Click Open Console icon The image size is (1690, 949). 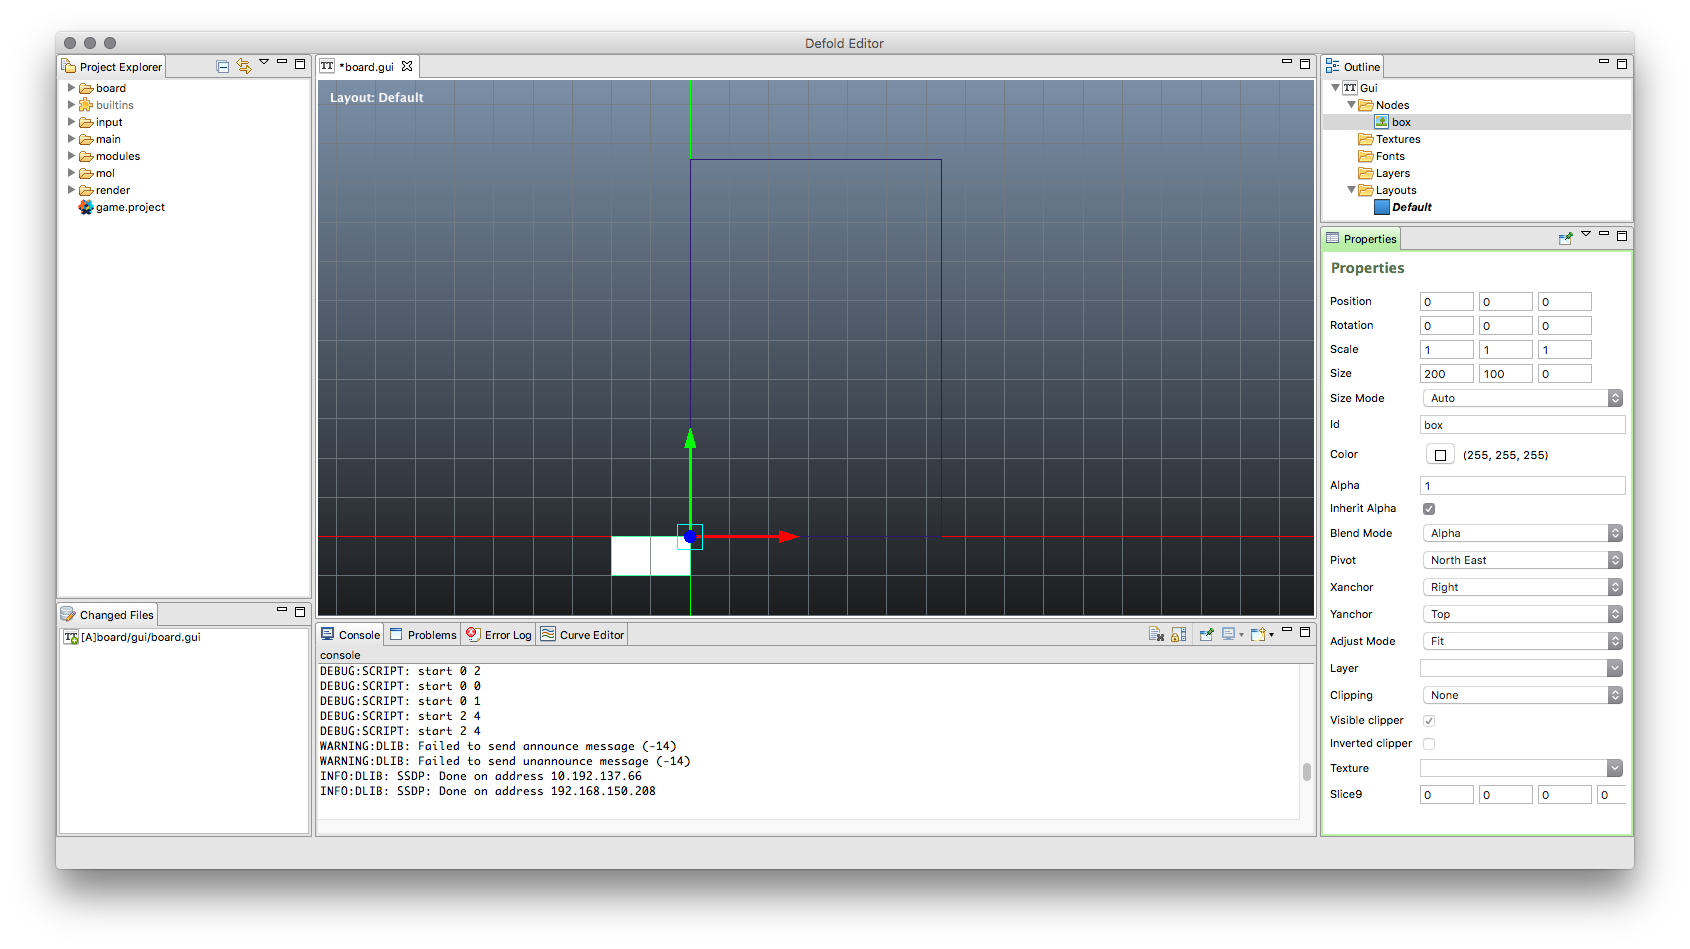click(x=1258, y=634)
